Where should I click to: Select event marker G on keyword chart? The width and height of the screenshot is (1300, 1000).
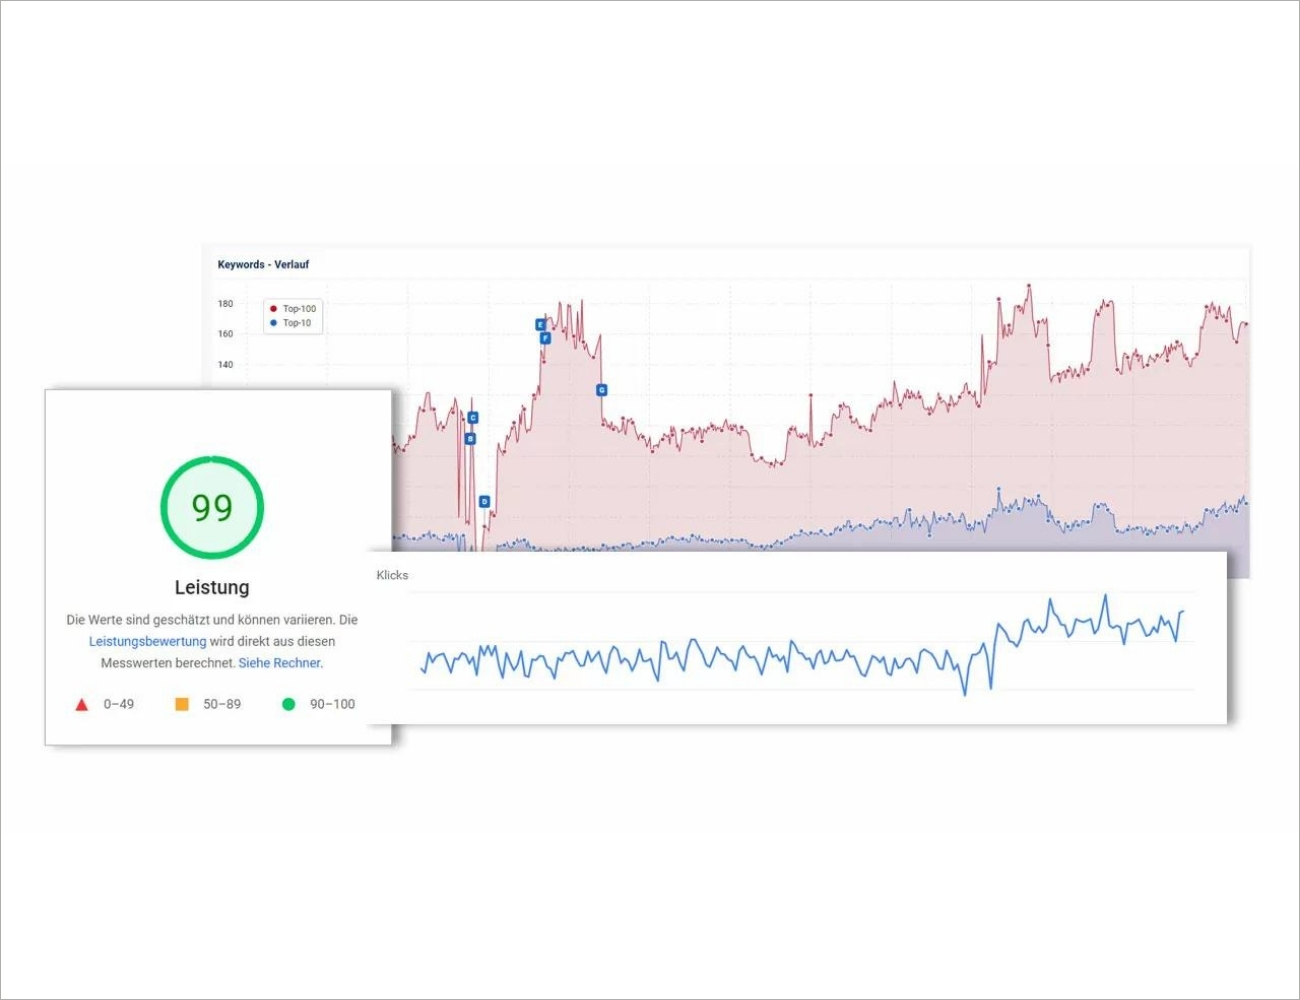pyautogui.click(x=601, y=390)
